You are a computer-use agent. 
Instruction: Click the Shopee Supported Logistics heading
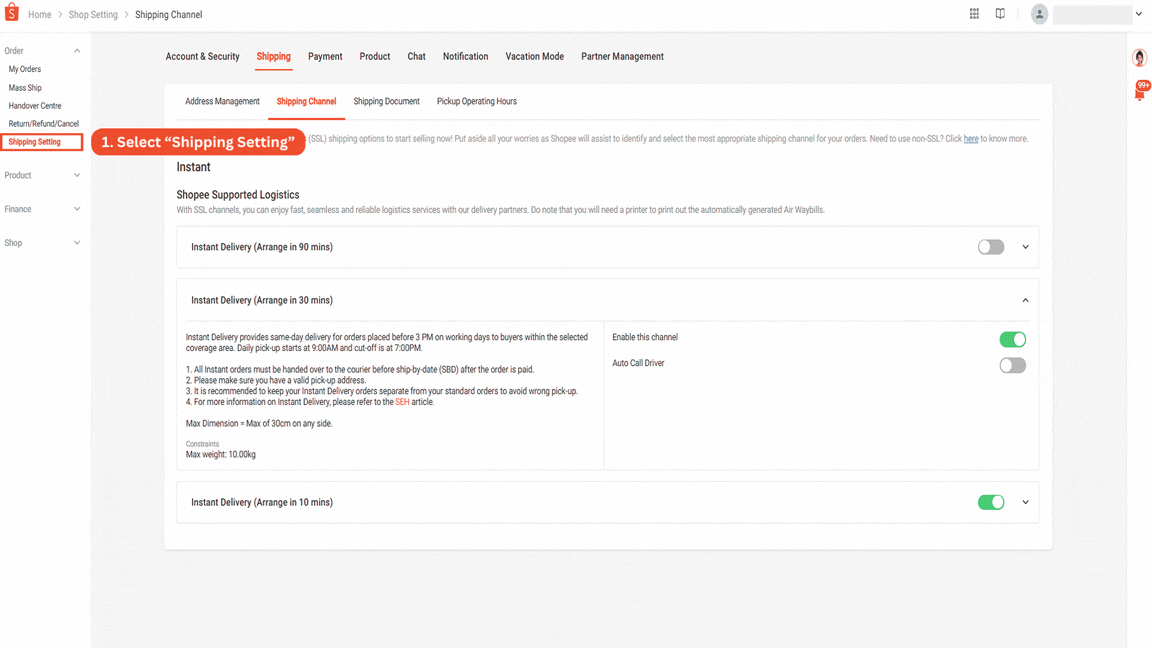tap(238, 195)
